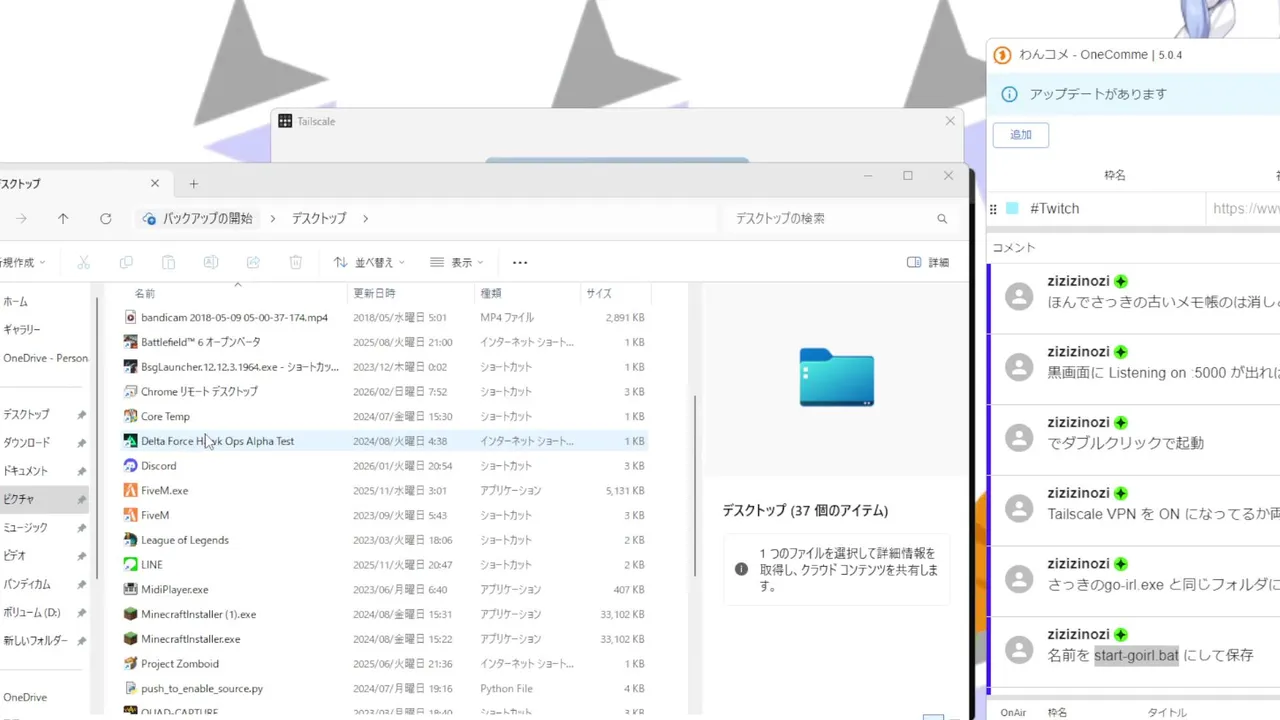Click the OneComme app logo icon
Screen dimensions: 1280x720
click(1002, 55)
